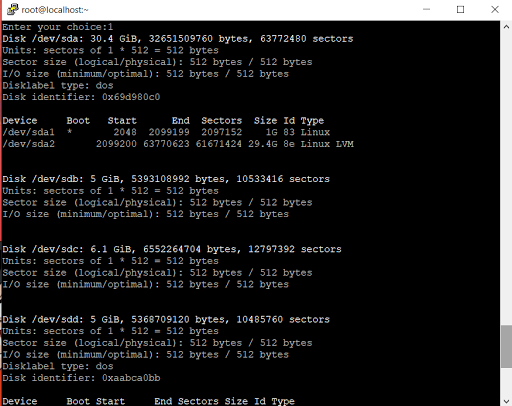Click the scrollbar up arrow
The height and width of the screenshot is (406, 512).
click(506, 27)
